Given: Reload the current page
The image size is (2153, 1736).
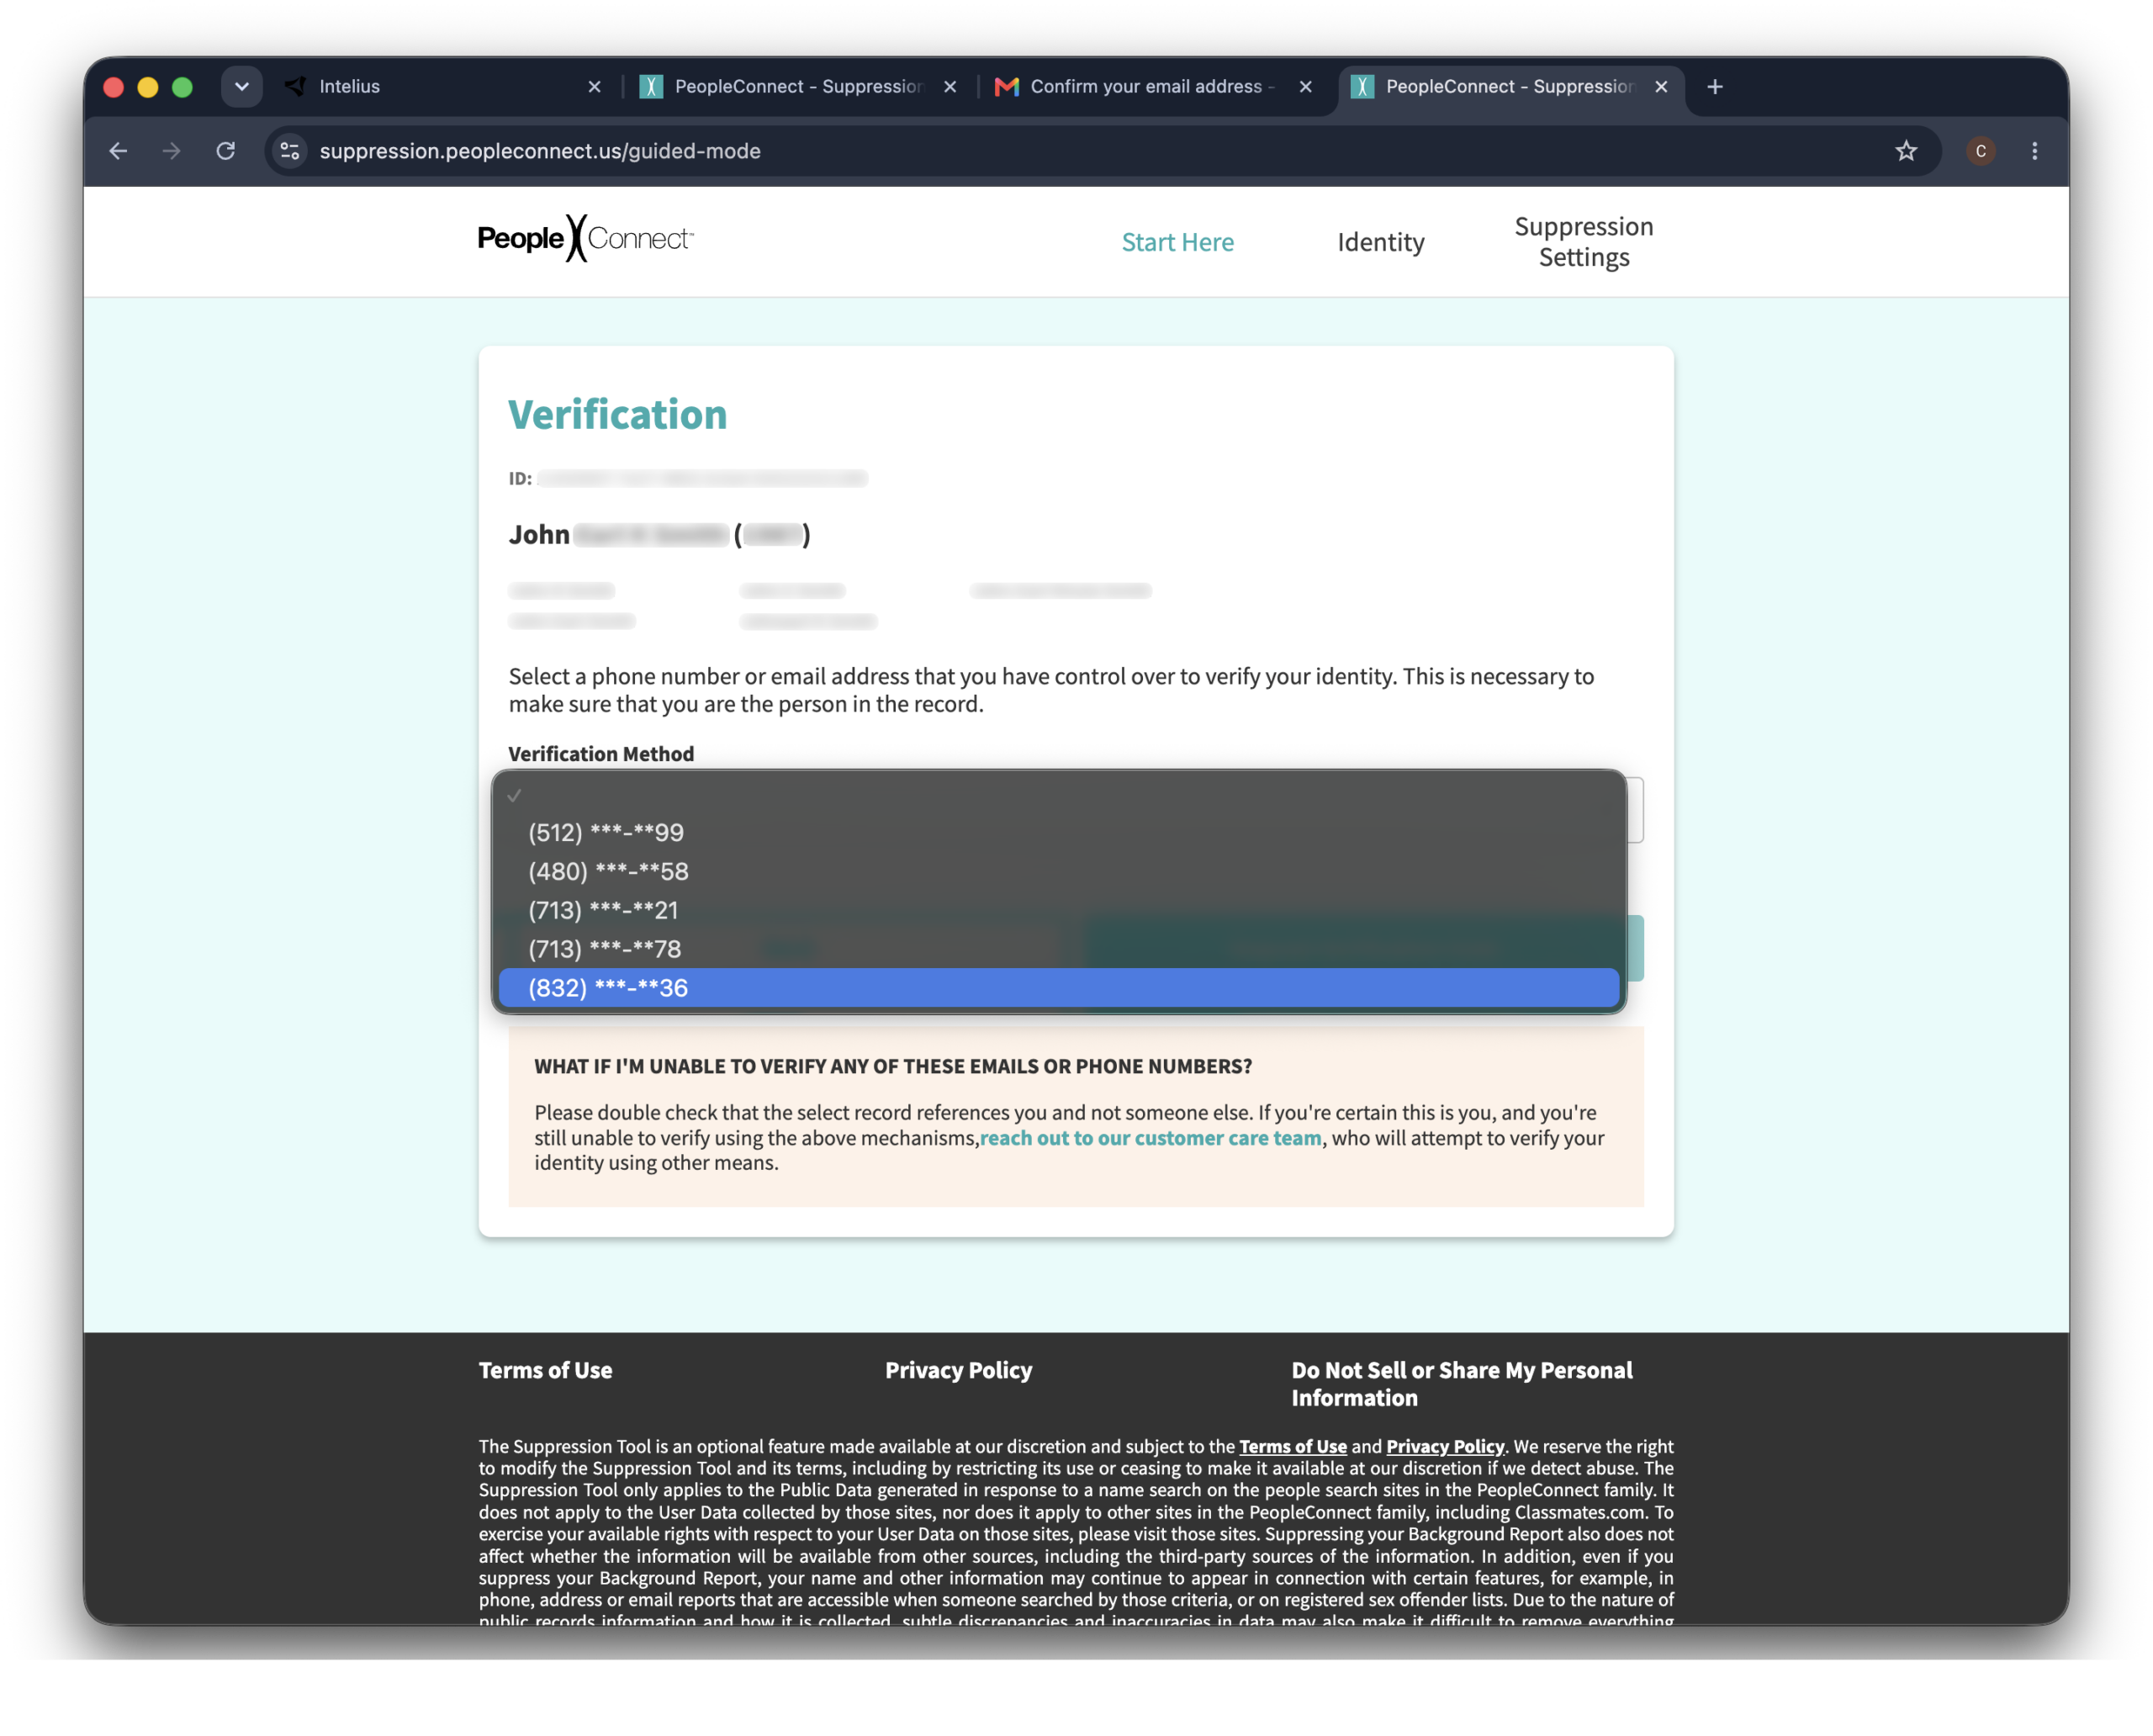Looking at the screenshot, I should click(226, 151).
